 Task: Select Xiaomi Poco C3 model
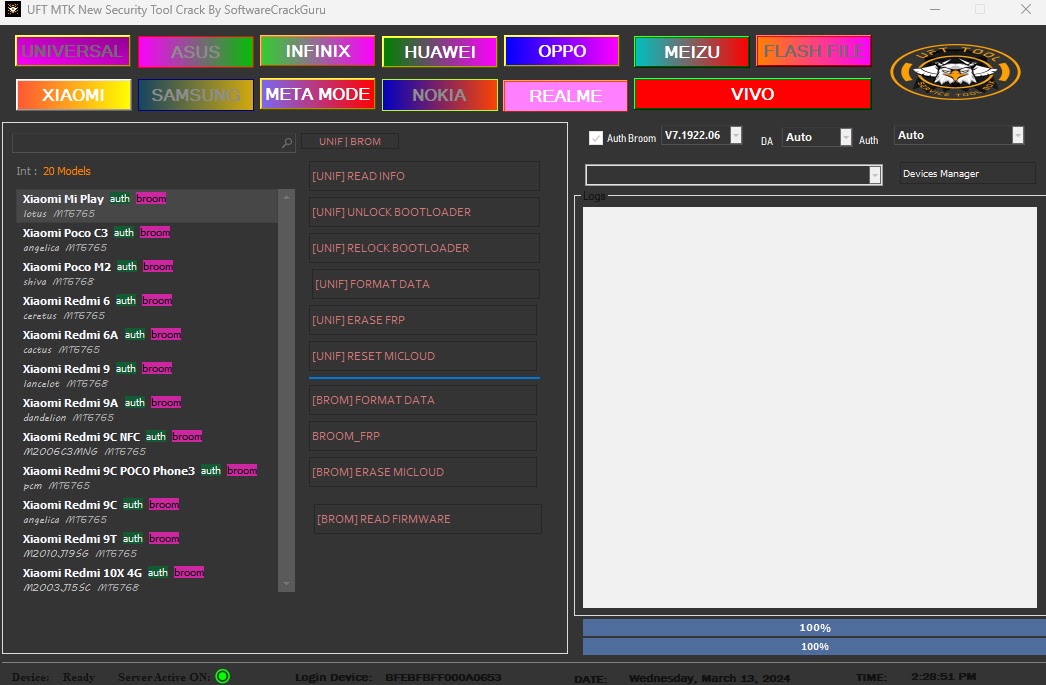[147, 239]
